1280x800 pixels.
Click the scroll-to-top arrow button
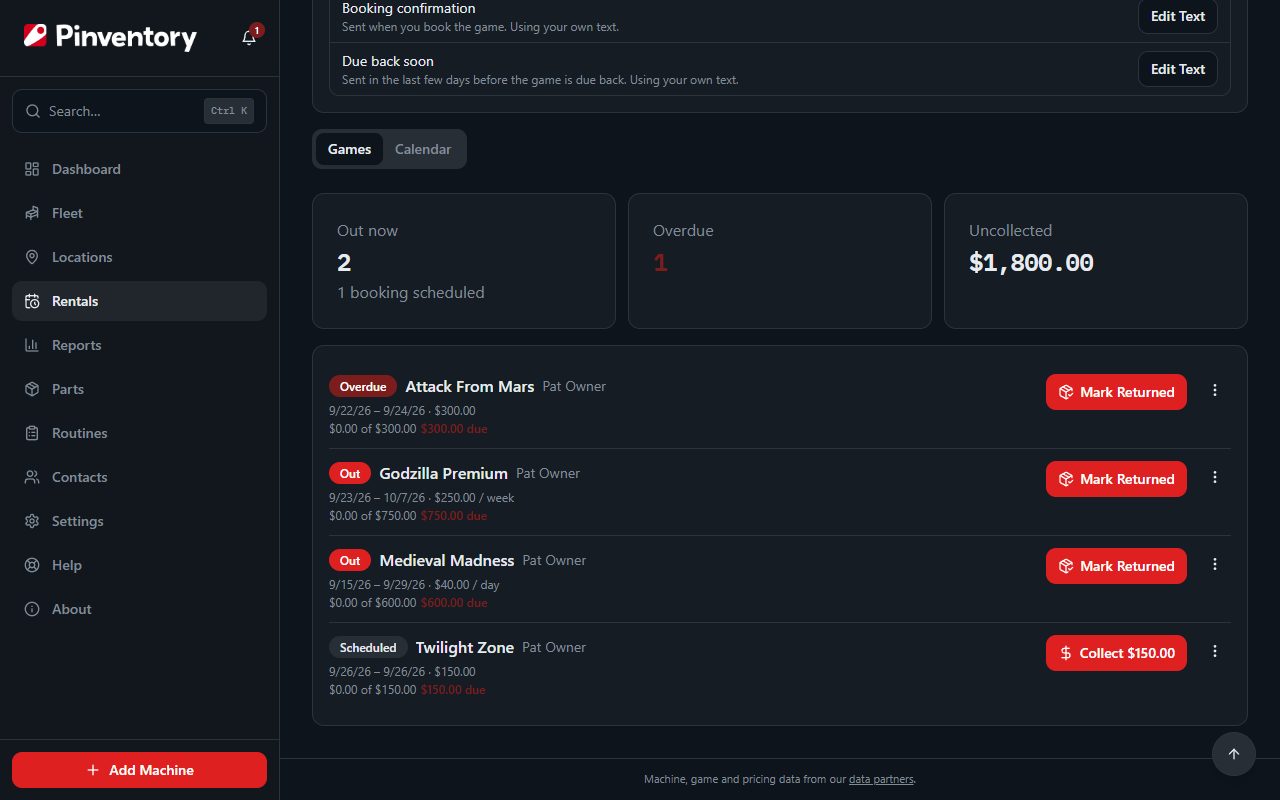click(1233, 754)
